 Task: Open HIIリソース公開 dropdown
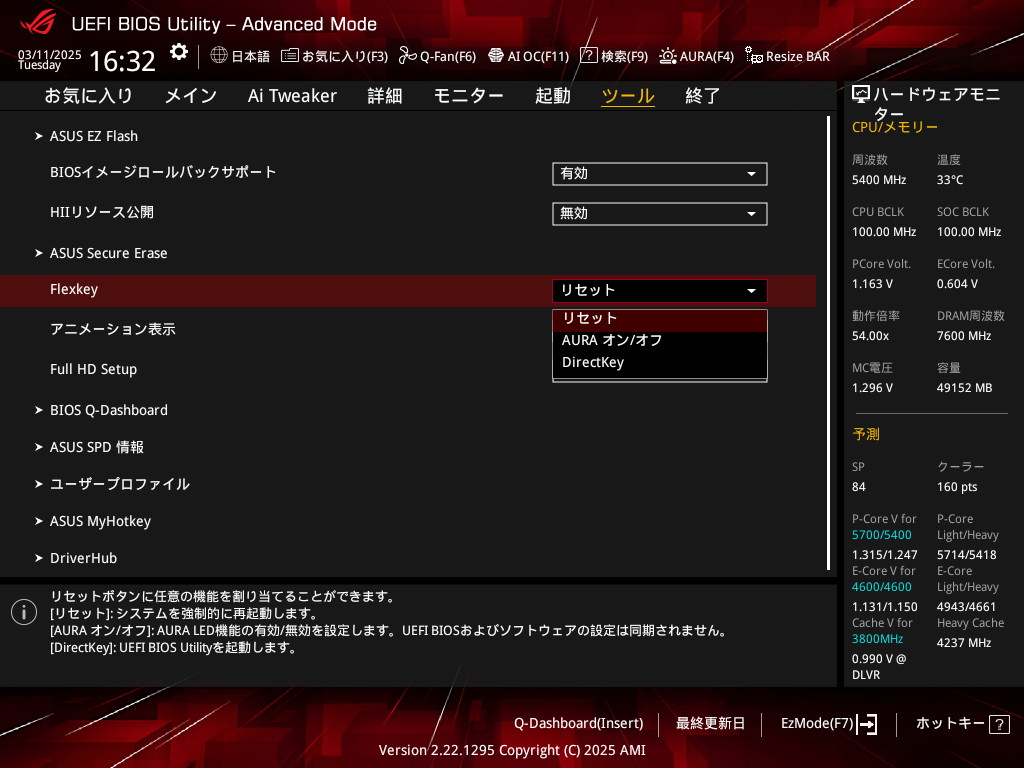click(660, 214)
